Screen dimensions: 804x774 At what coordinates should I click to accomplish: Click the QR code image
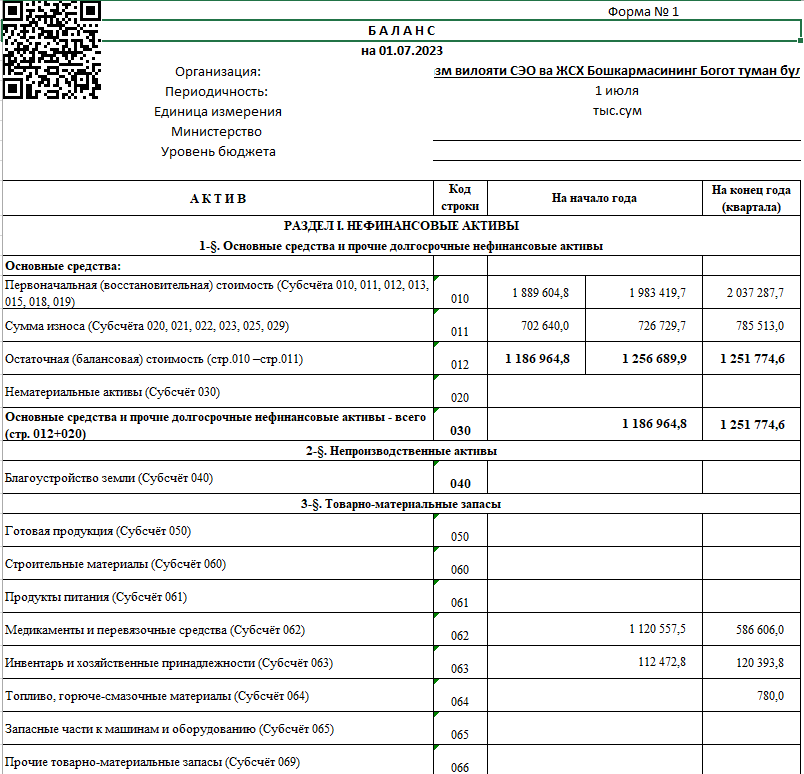(51, 50)
